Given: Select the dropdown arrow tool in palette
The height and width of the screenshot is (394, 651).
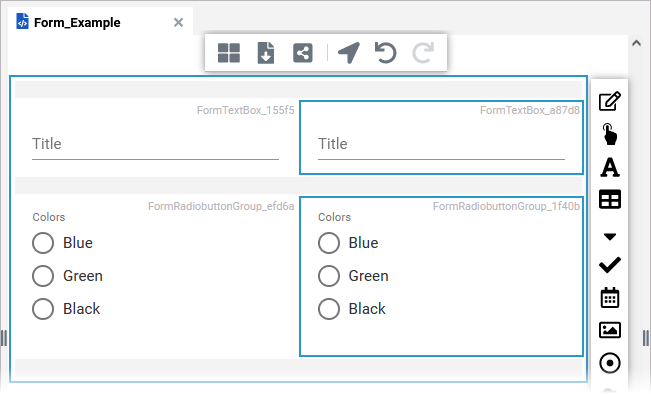Looking at the screenshot, I should click(609, 237).
